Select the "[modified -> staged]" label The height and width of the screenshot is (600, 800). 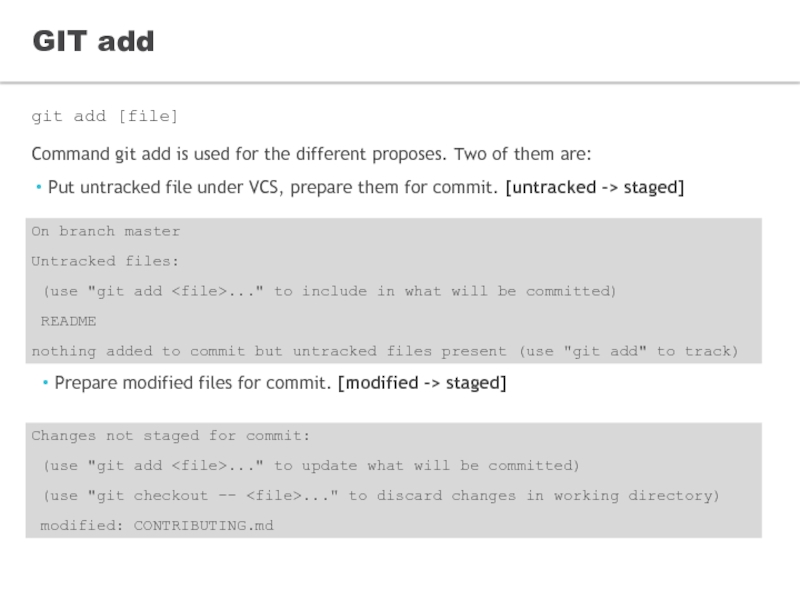[422, 383]
